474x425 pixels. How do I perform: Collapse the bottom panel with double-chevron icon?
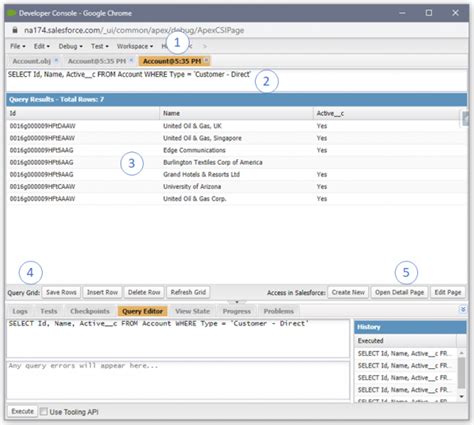[463, 310]
